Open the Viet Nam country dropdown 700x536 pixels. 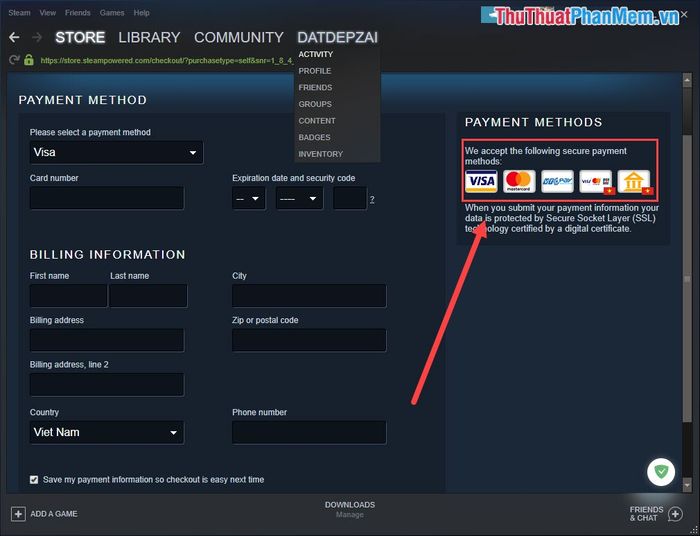pos(107,432)
